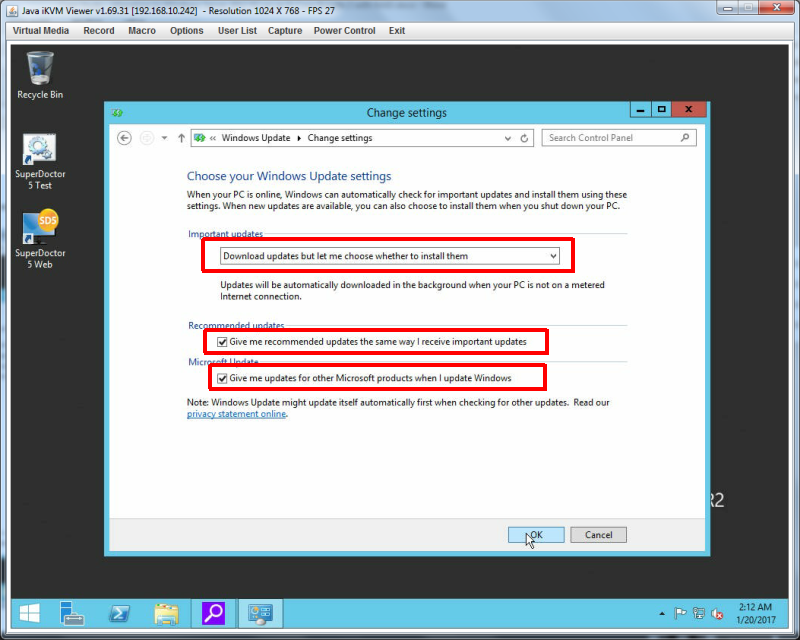Open the Virtual Media menu
800x640 pixels.
[41, 31]
